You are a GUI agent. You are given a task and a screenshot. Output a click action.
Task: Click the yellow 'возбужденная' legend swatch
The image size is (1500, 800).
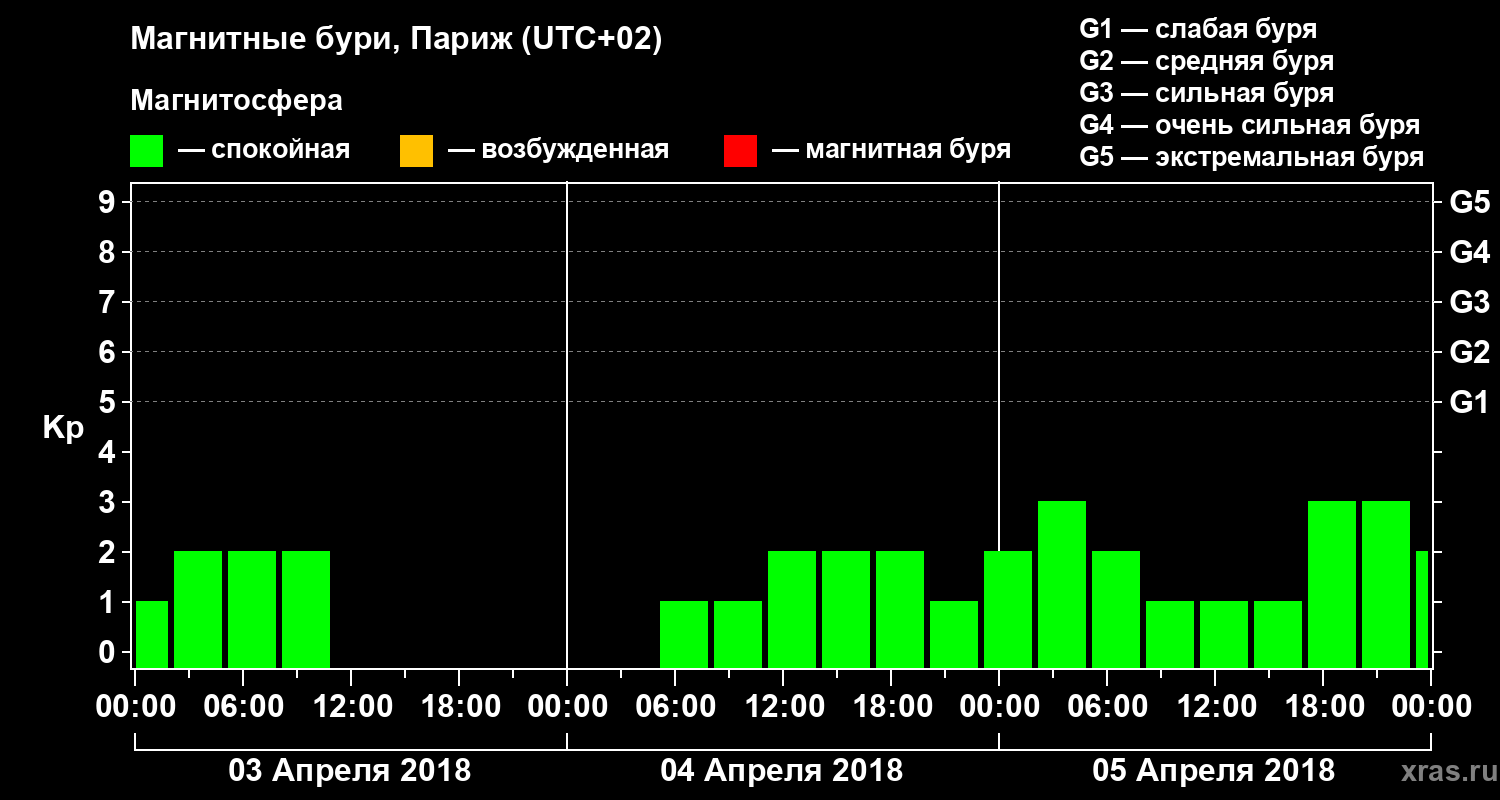click(x=416, y=151)
